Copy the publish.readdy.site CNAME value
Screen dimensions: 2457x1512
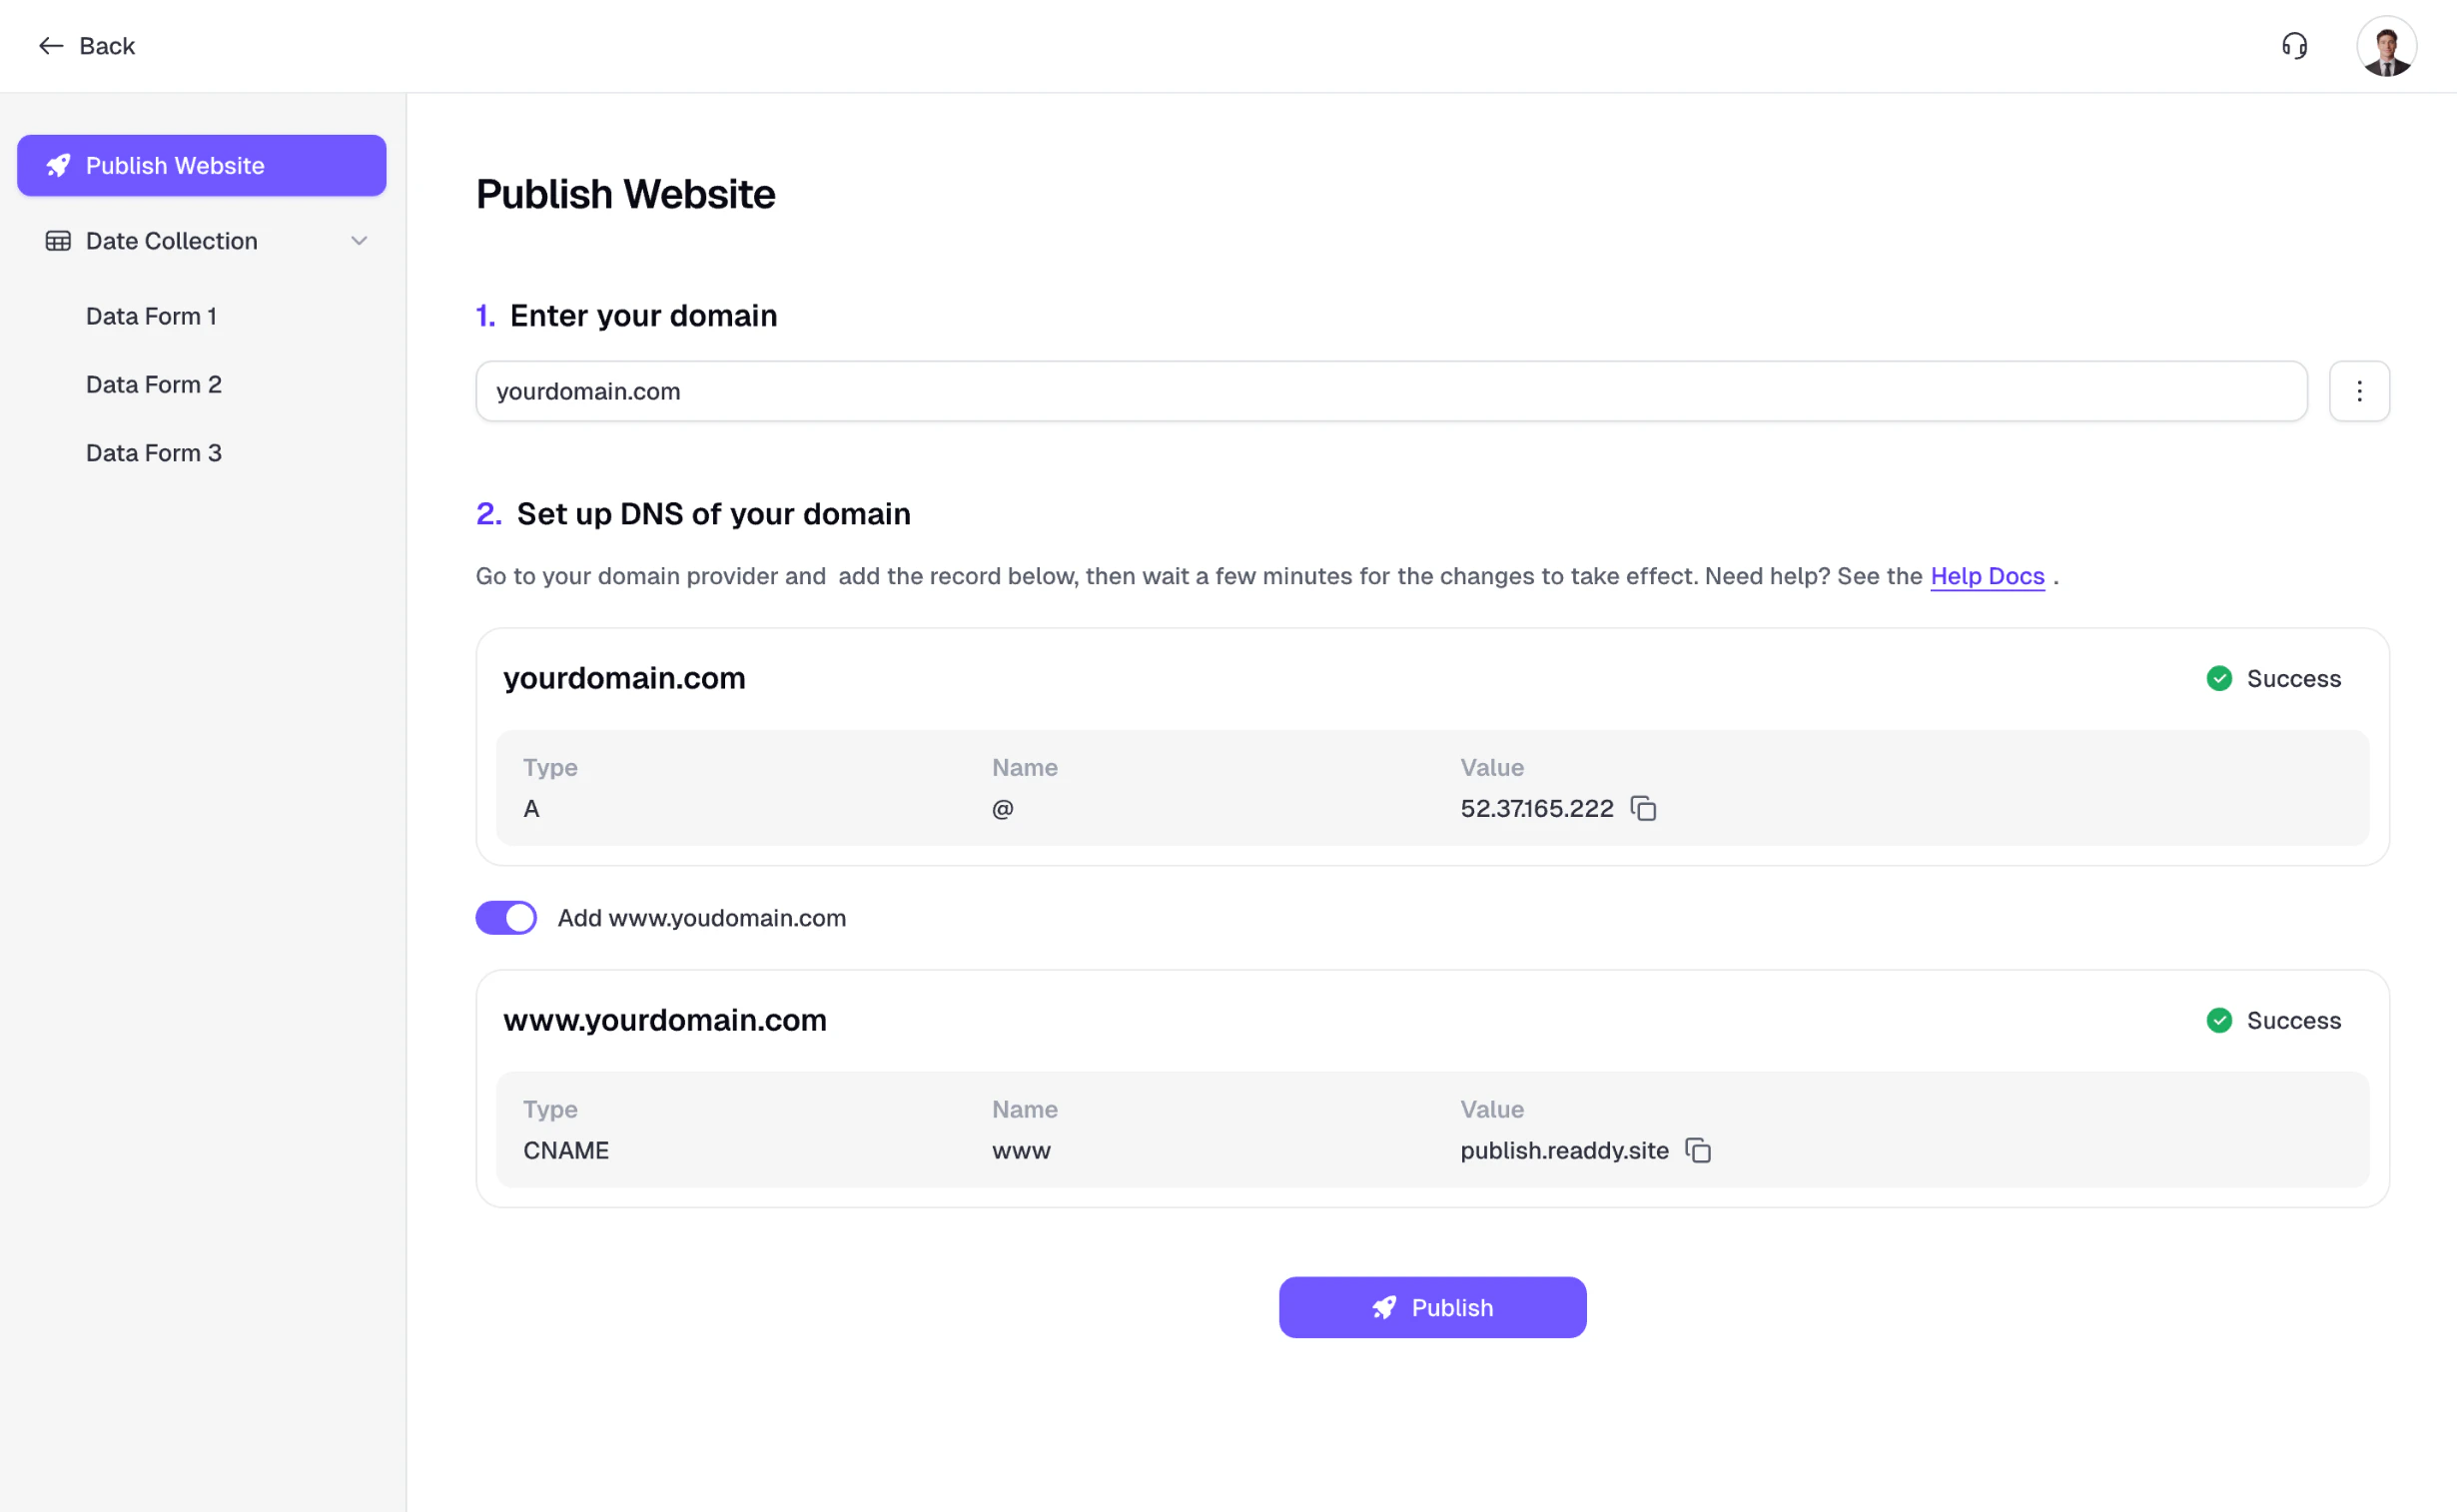click(x=1698, y=1150)
